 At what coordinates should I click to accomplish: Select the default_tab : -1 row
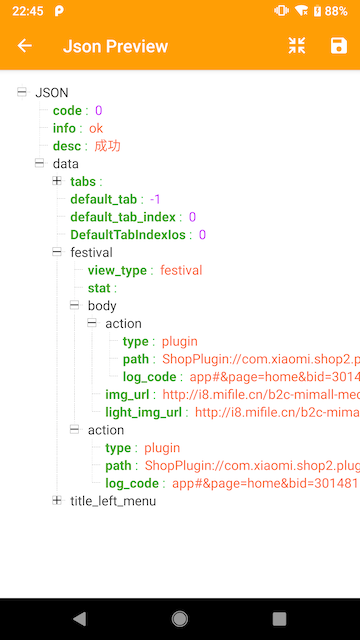[x=116, y=200]
